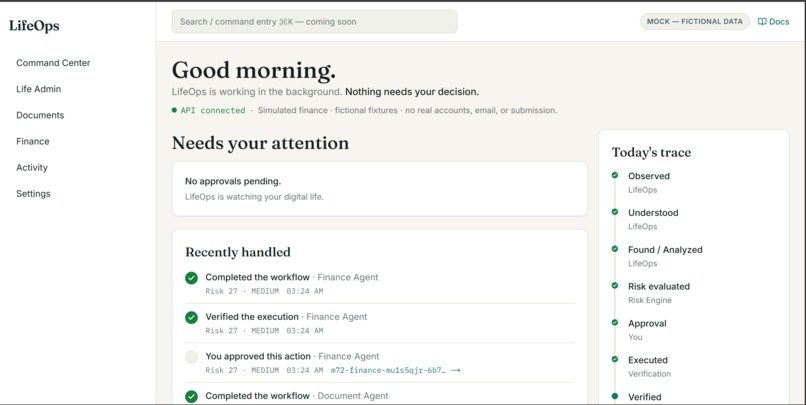Click the Verified step dot marker

(x=615, y=396)
